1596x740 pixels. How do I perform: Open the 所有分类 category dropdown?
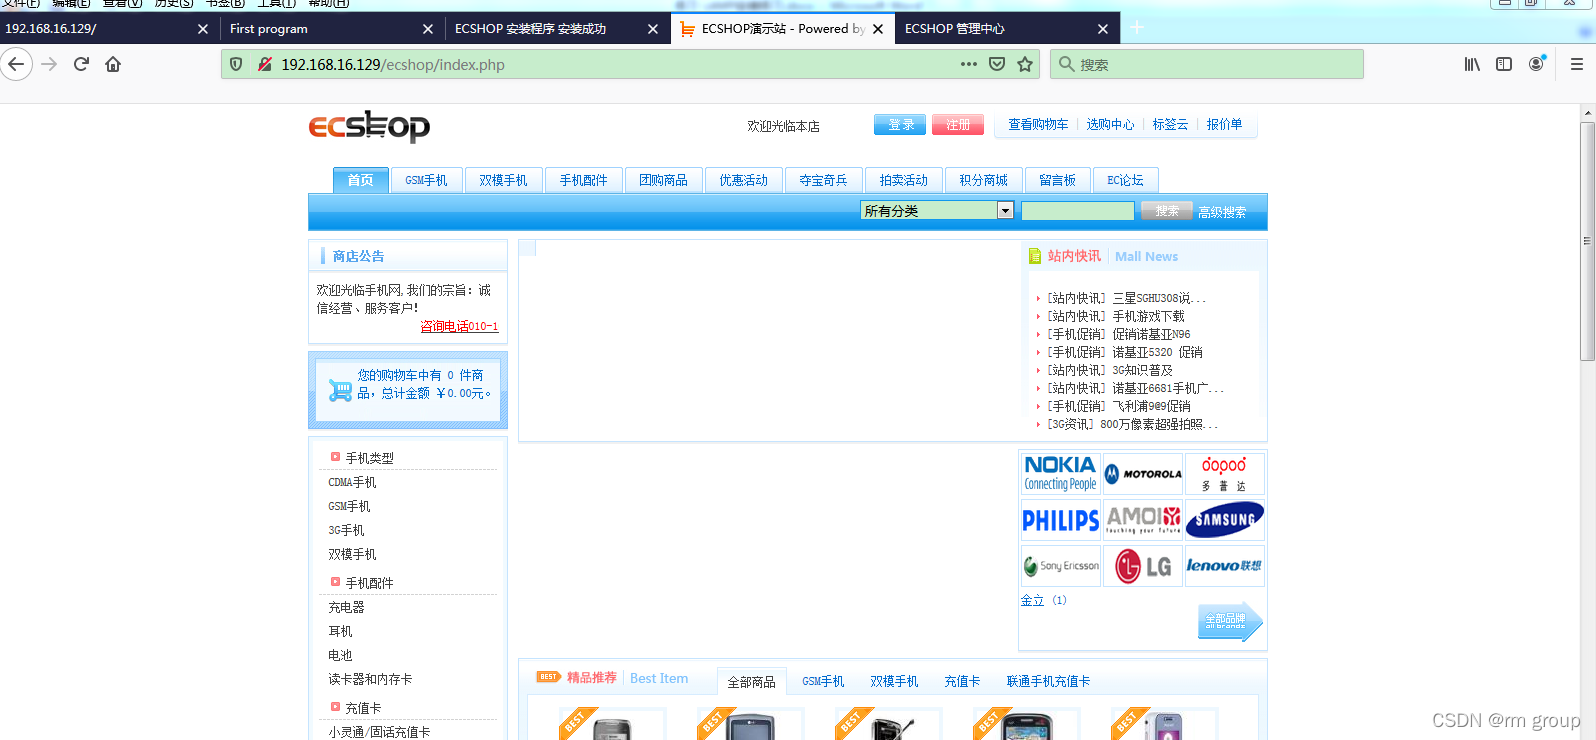(937, 210)
